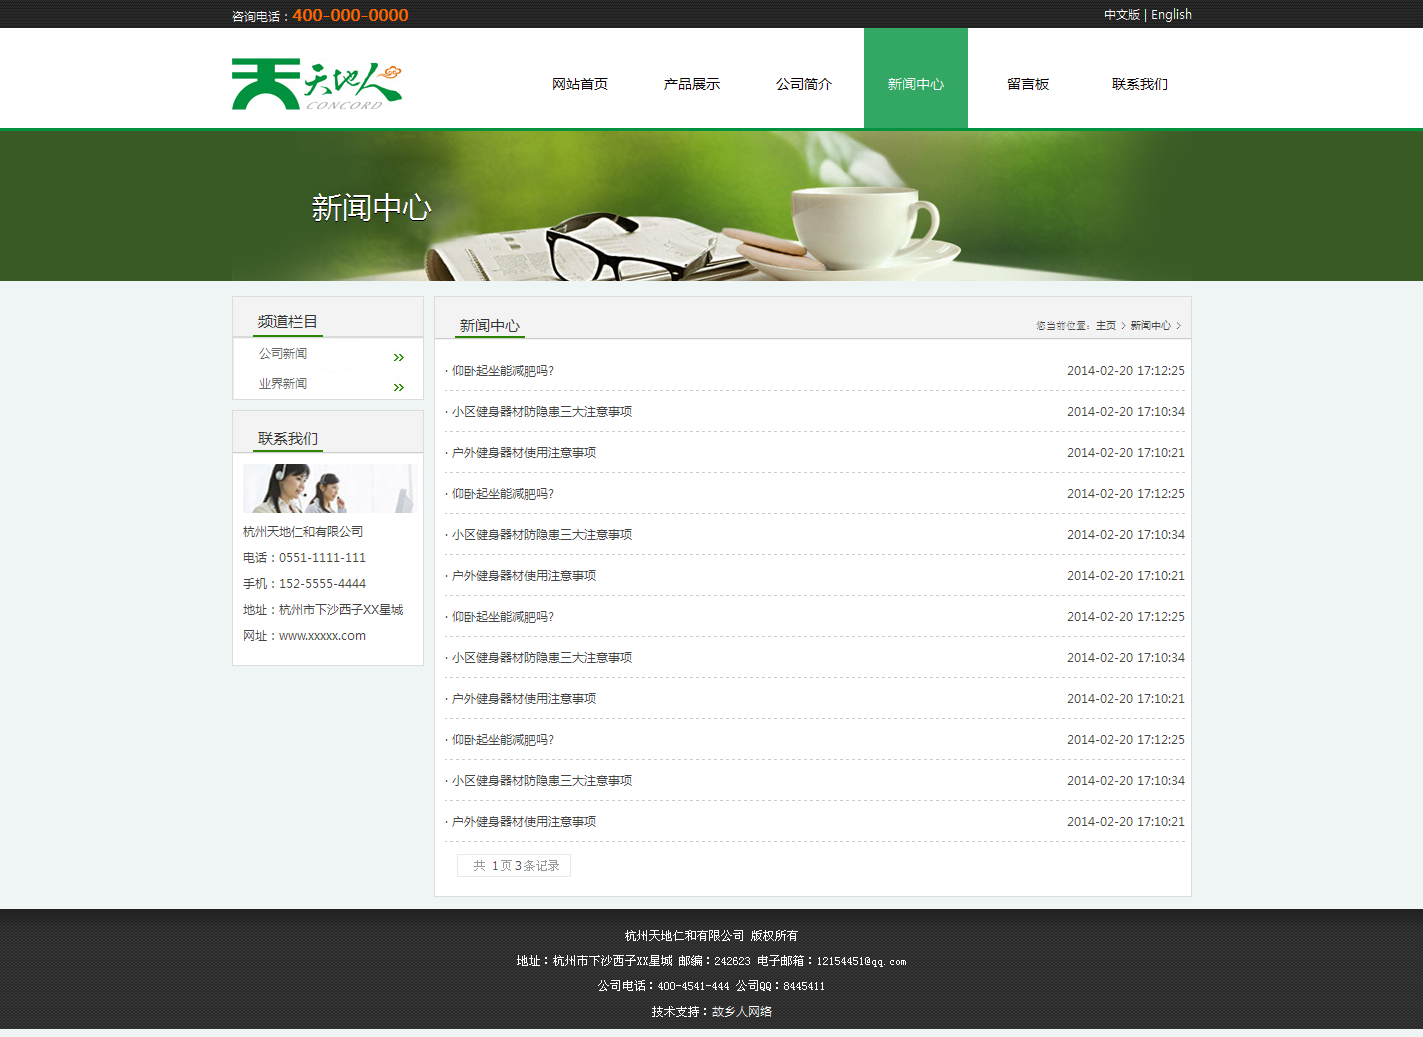1423x1037 pixels.
Task: Switch the language to English
Action: click(x=1171, y=15)
